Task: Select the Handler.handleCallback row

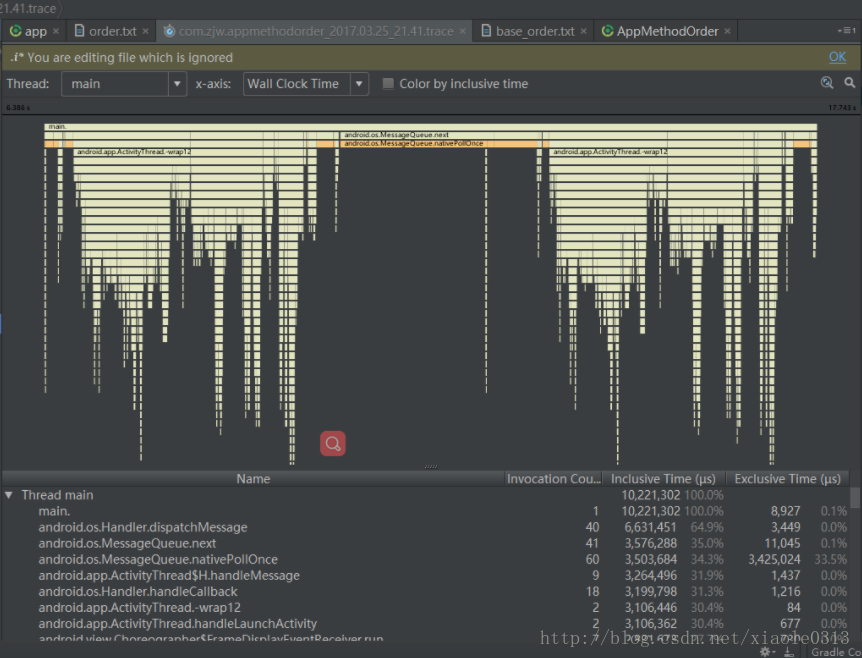Action: coord(425,591)
